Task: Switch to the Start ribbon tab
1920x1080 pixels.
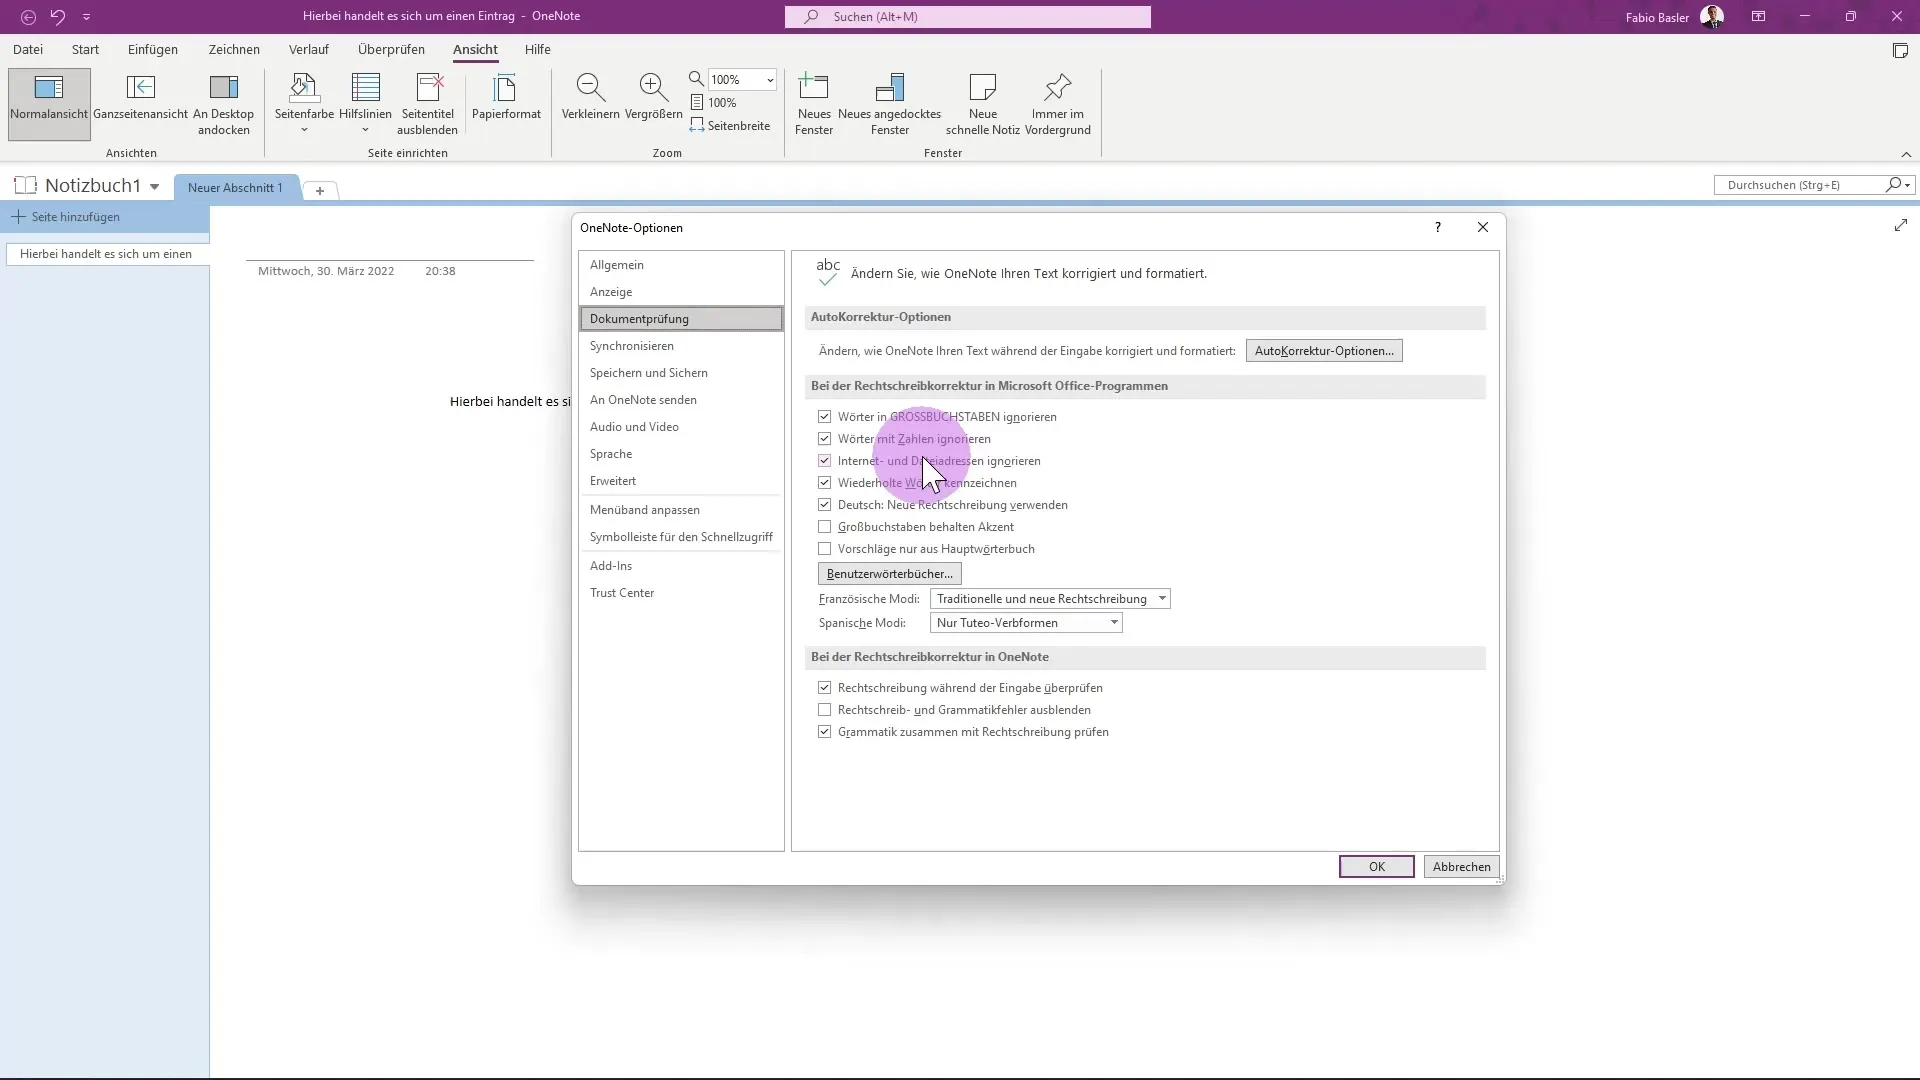Action: (85, 49)
